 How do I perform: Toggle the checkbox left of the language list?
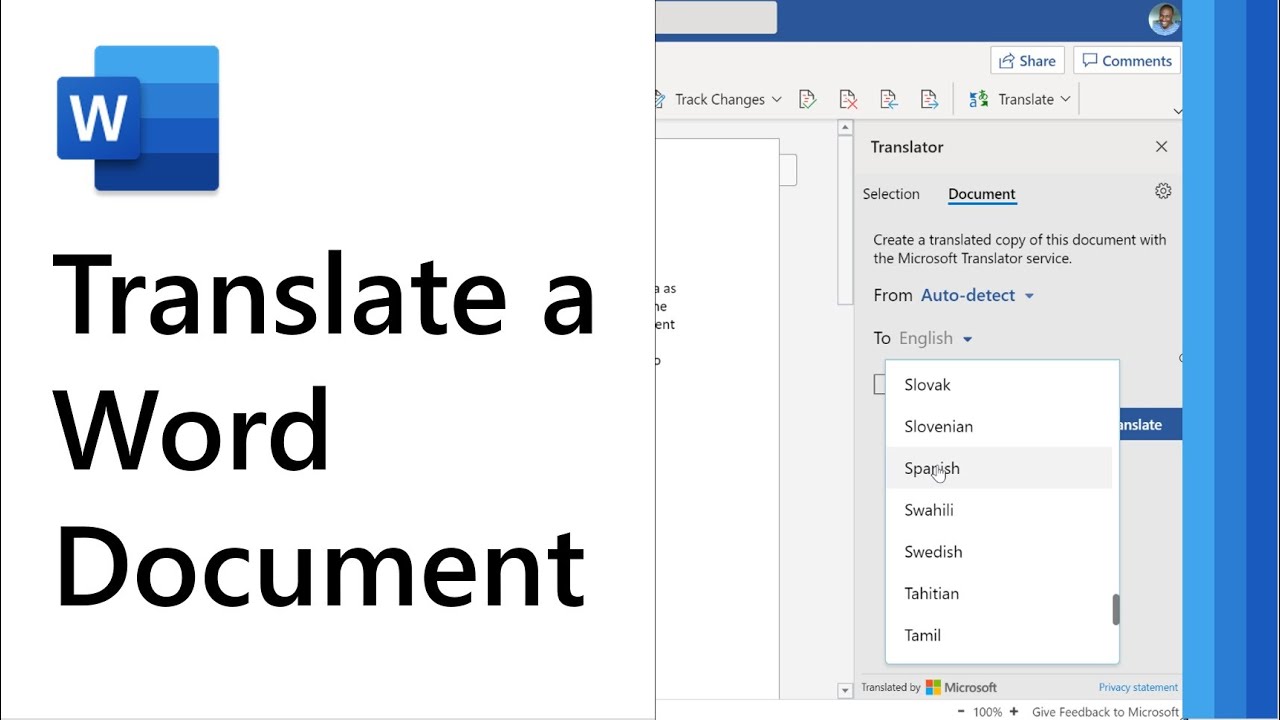[880, 385]
